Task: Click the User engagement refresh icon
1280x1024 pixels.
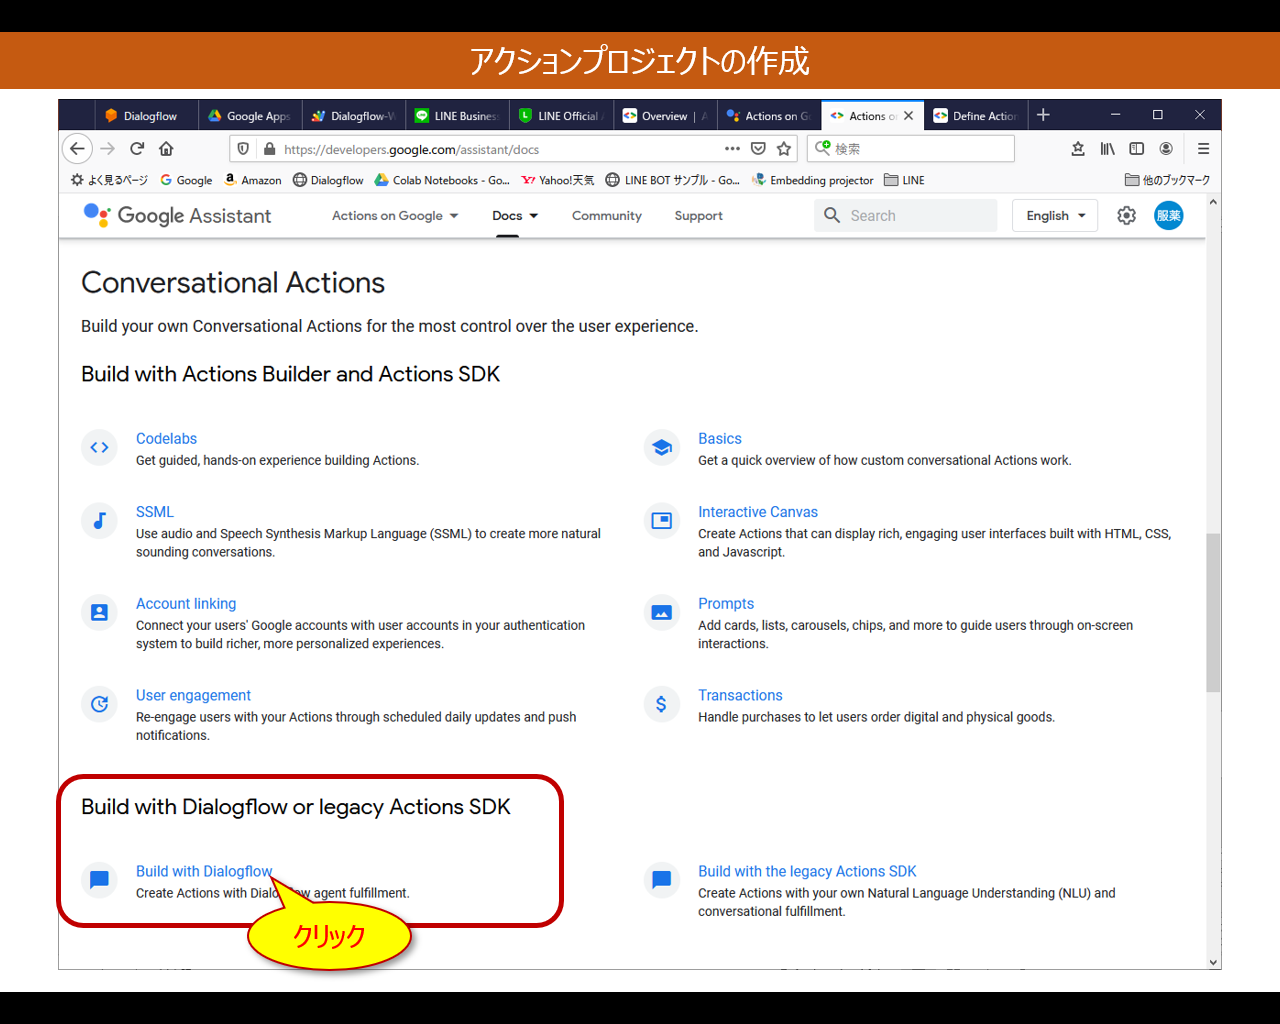Action: point(99,704)
